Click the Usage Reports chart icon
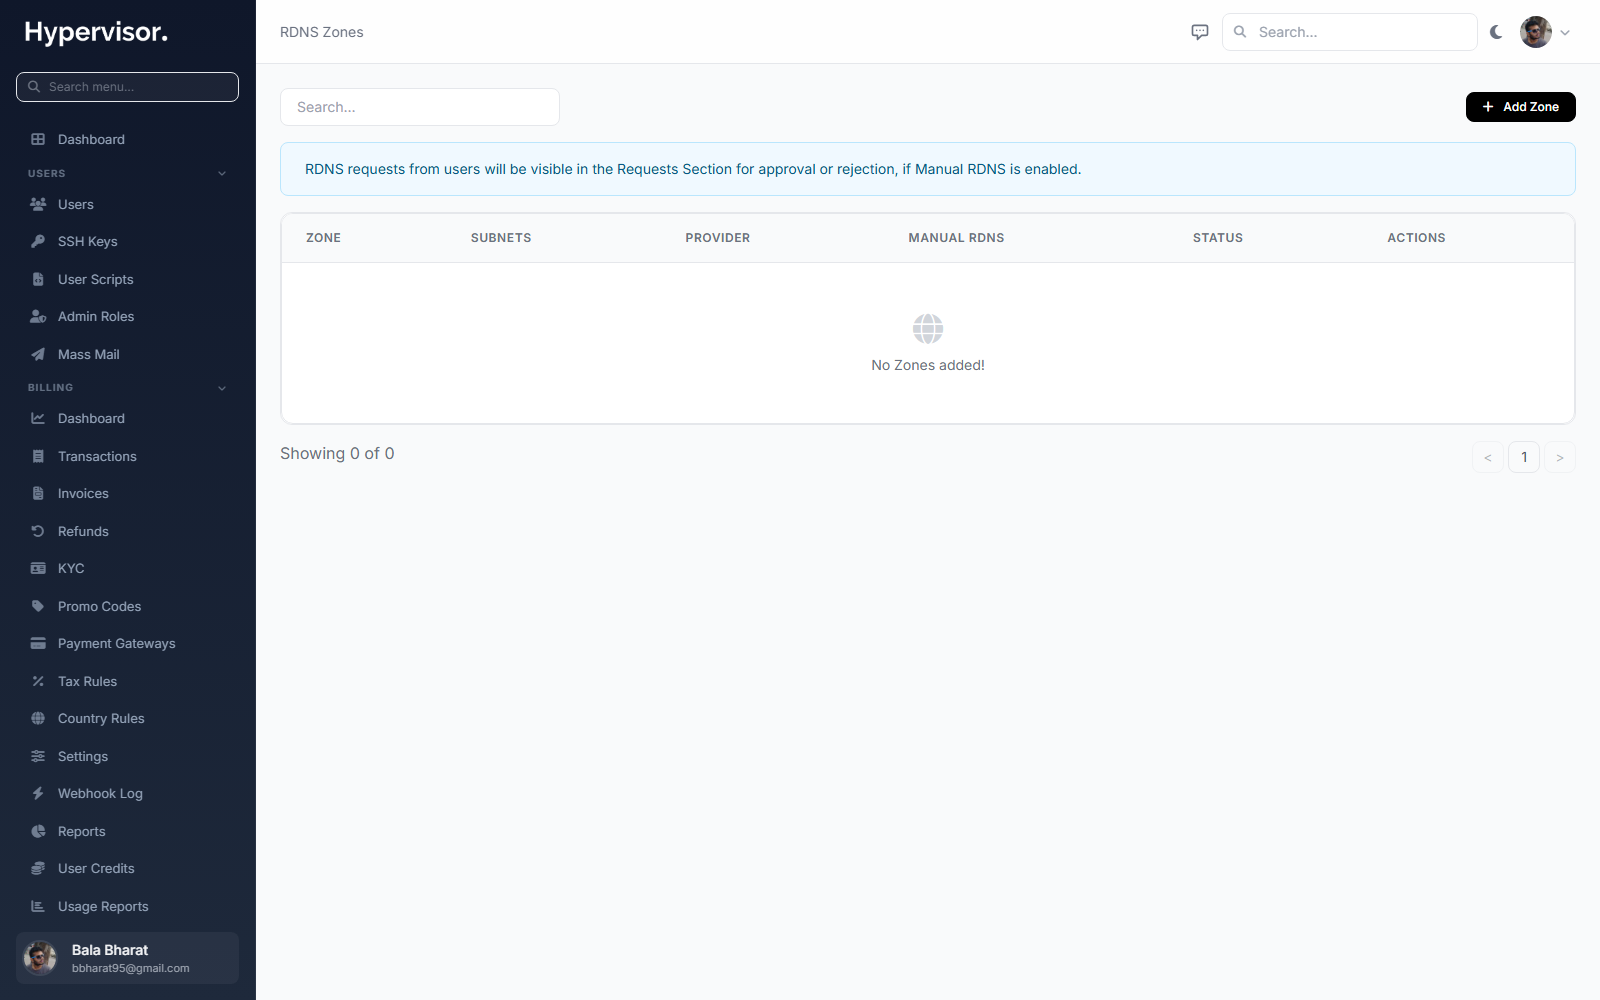This screenshot has width=1600, height=1000. click(38, 906)
